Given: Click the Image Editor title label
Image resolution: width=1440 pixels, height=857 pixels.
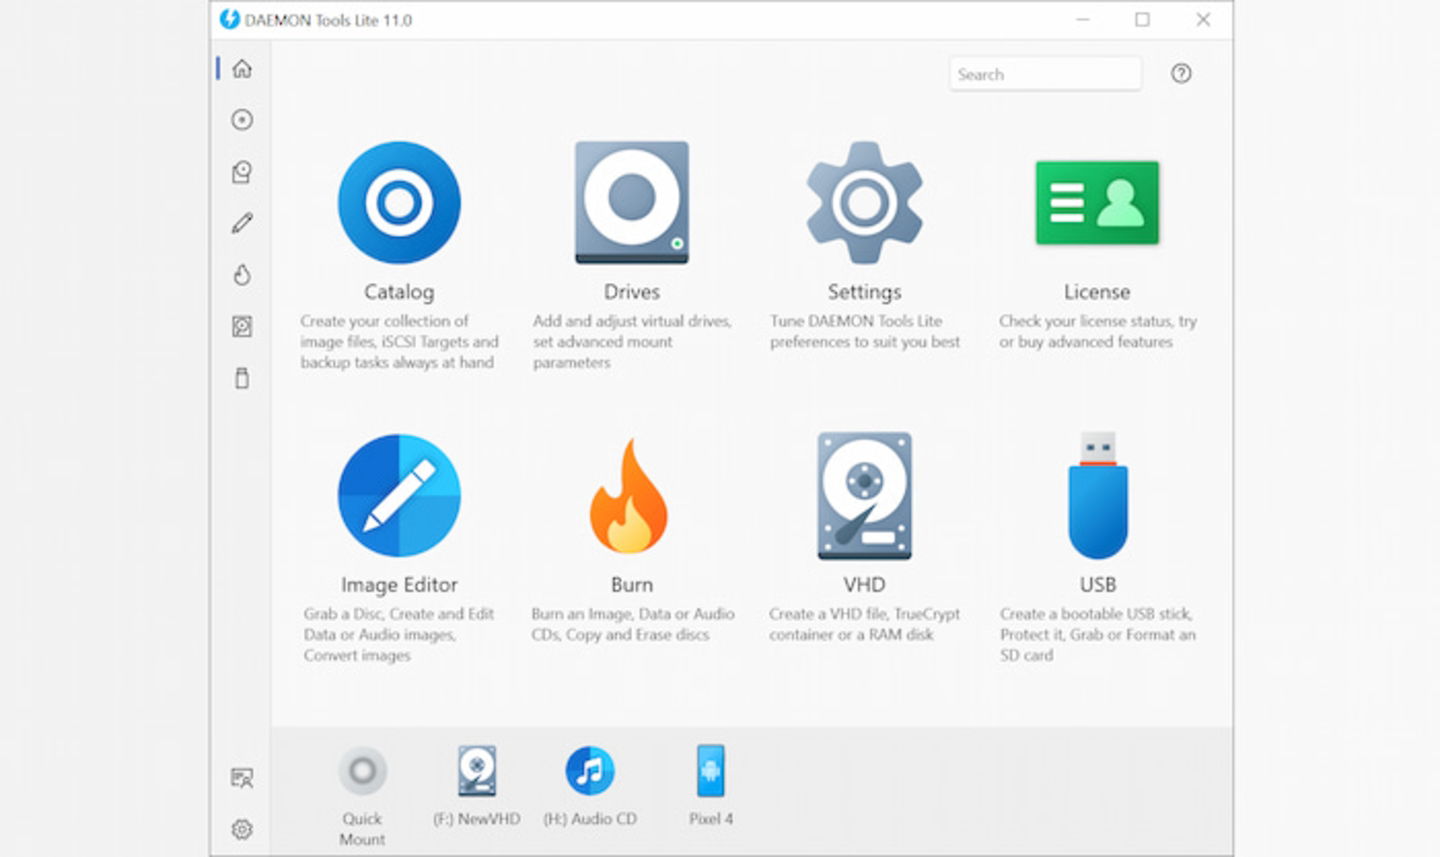Looking at the screenshot, I should tap(399, 585).
